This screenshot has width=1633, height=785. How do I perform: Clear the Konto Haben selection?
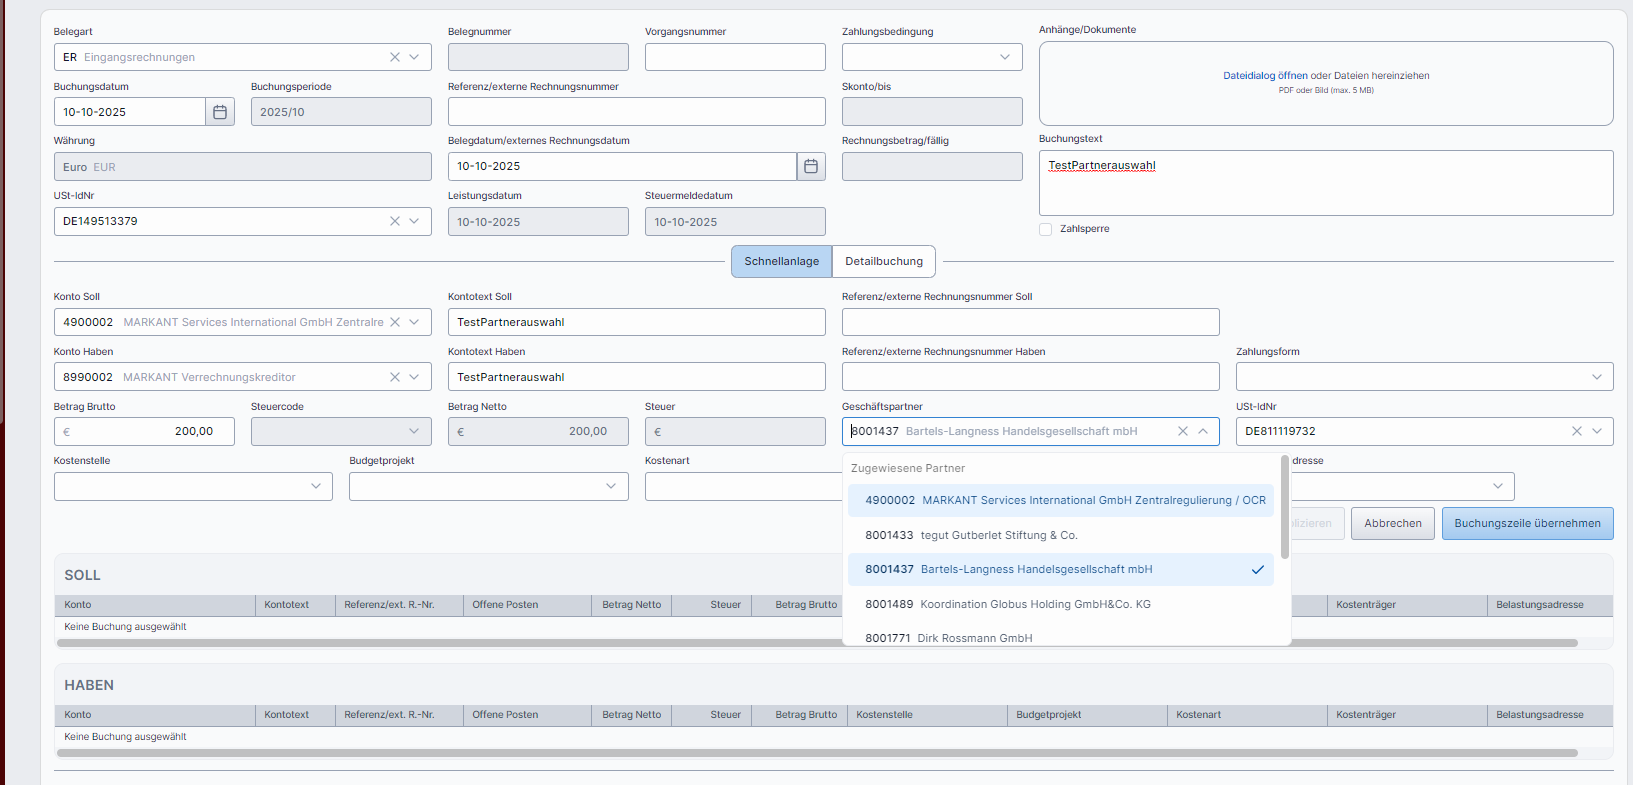click(395, 377)
